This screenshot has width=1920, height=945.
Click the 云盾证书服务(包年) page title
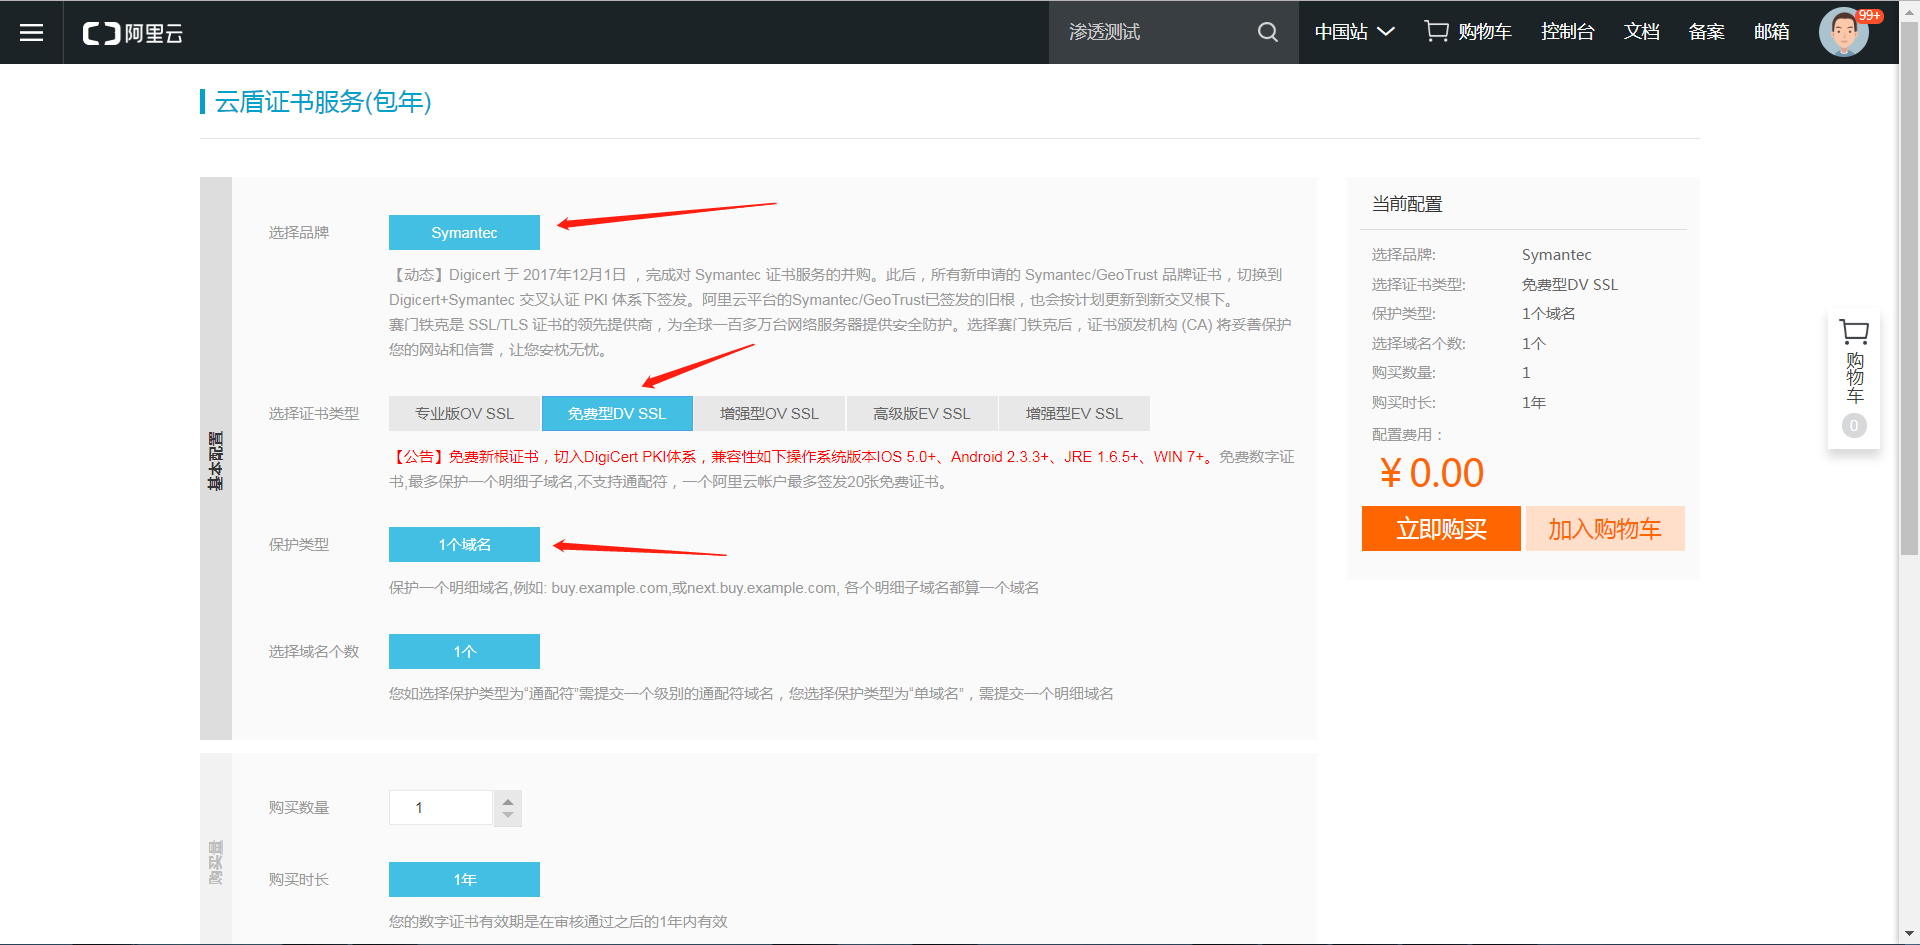pyautogui.click(x=322, y=102)
